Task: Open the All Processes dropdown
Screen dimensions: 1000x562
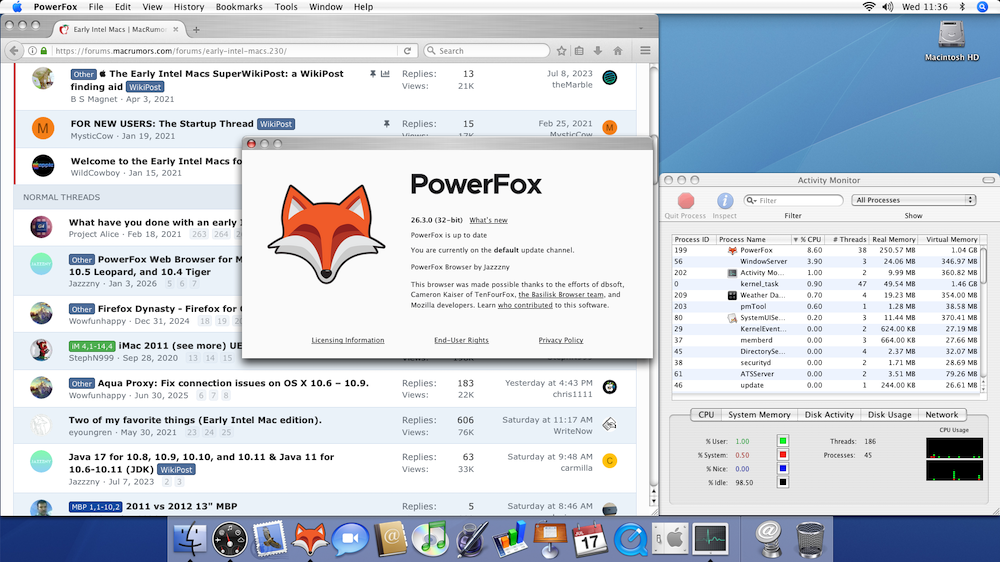Action: [914, 200]
